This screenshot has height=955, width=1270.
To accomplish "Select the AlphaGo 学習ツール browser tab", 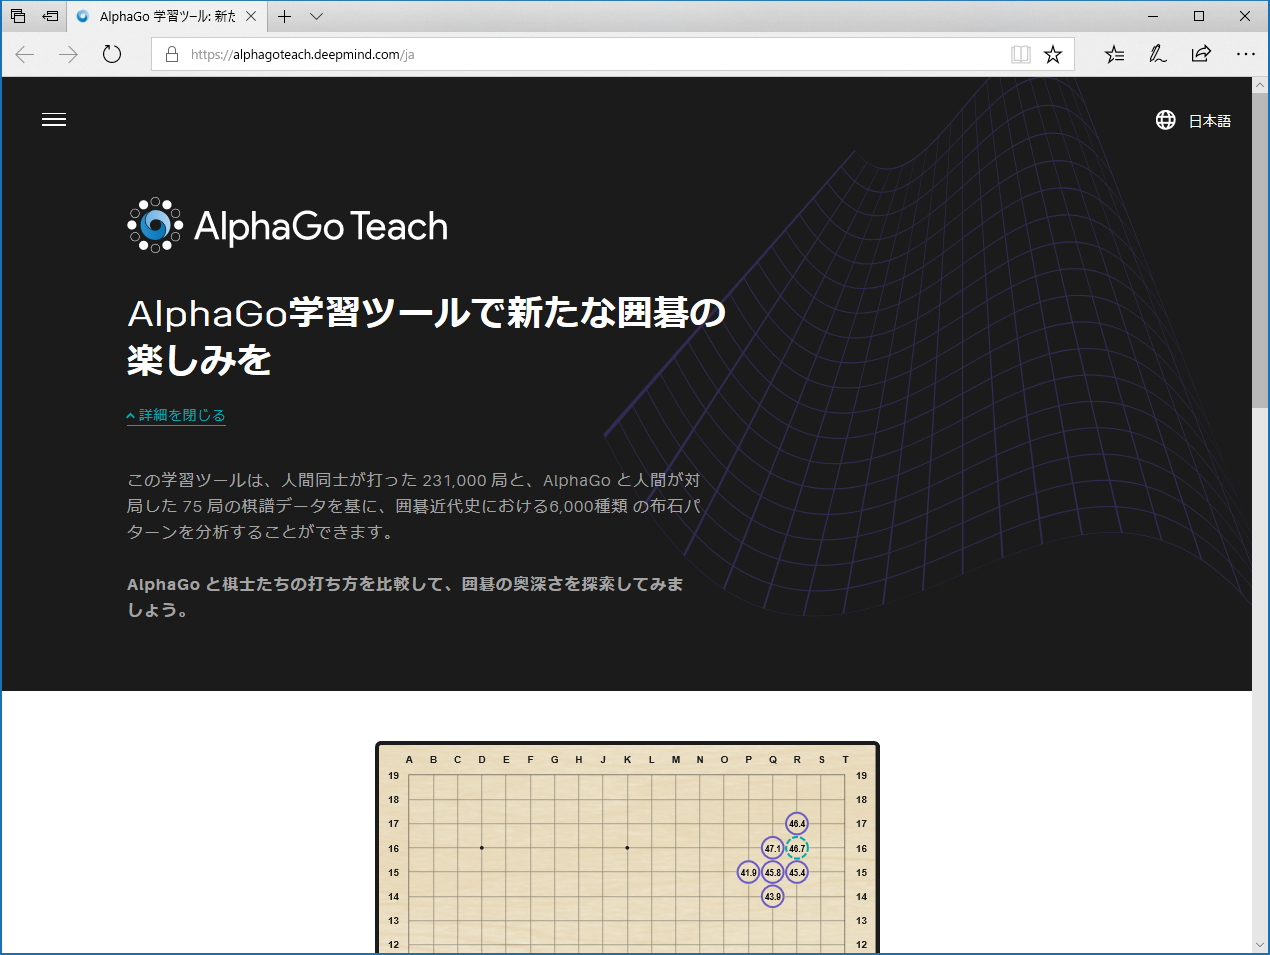I will (x=165, y=16).
